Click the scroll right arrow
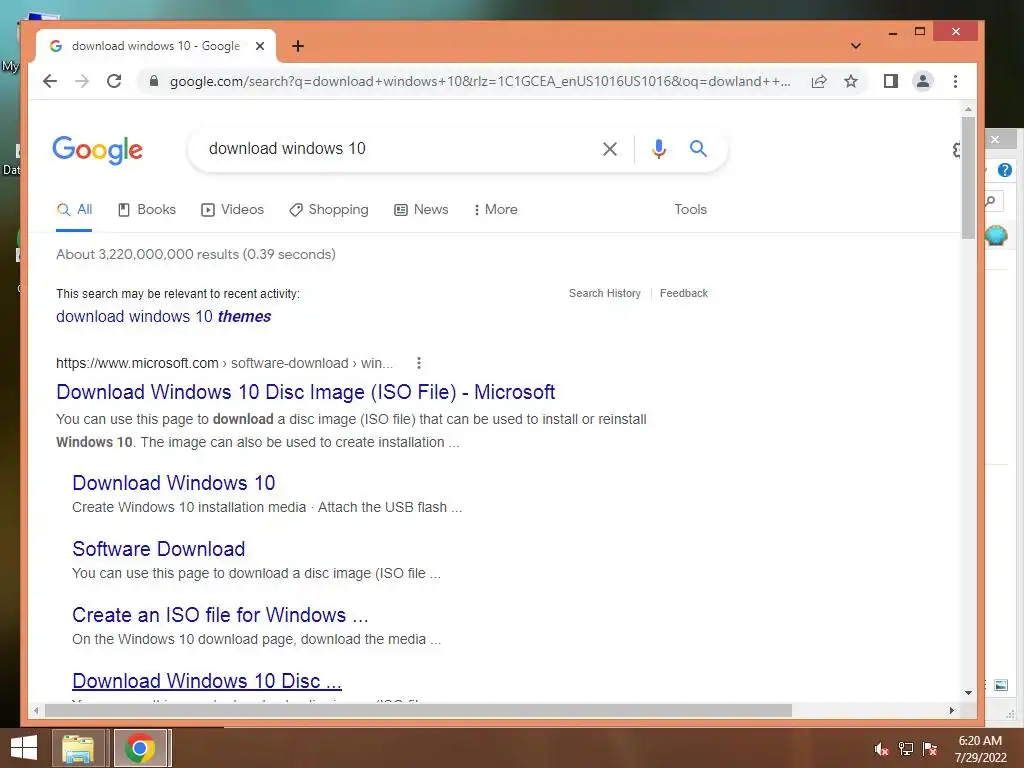Viewport: 1024px width, 768px height. [952, 710]
